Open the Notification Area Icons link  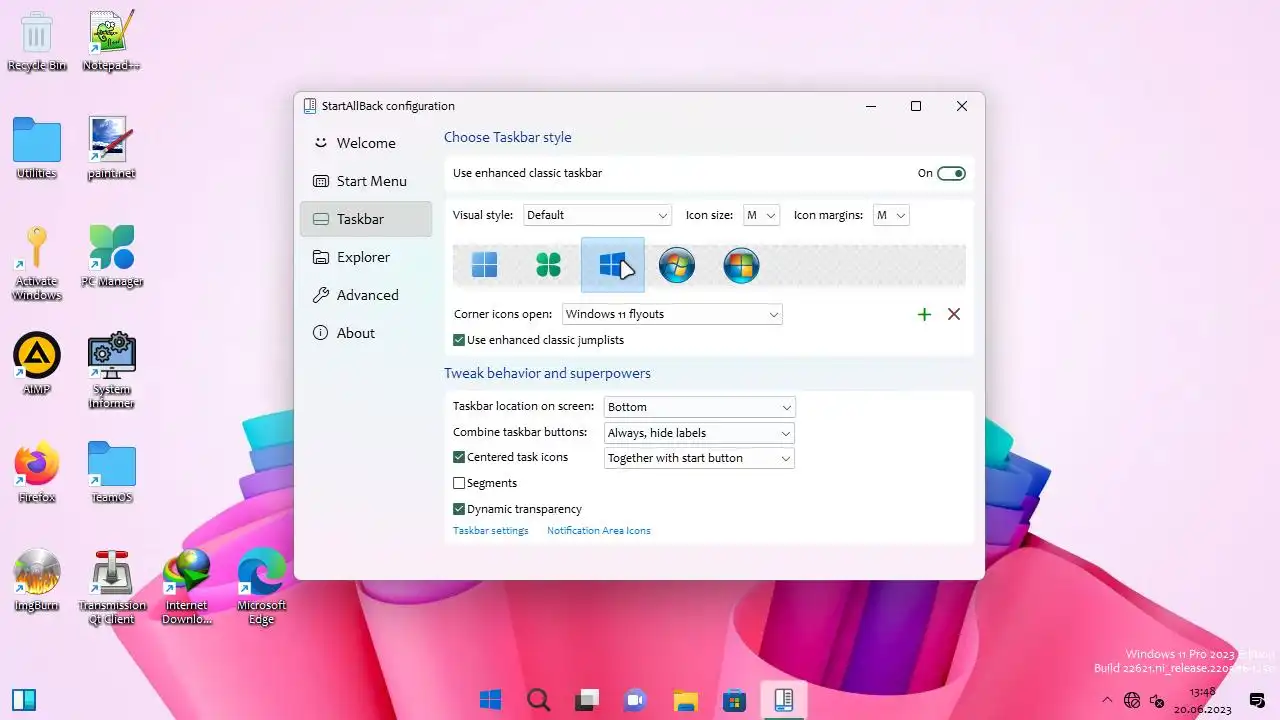click(598, 531)
